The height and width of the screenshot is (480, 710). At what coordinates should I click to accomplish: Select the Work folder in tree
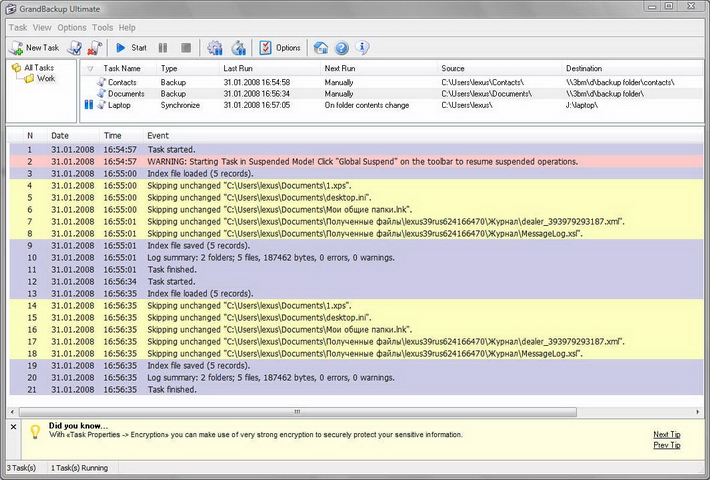point(46,78)
